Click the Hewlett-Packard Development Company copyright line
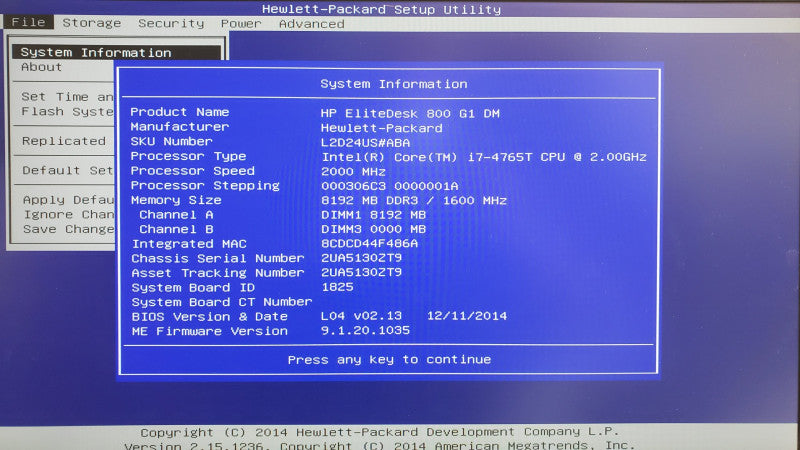 point(380,432)
